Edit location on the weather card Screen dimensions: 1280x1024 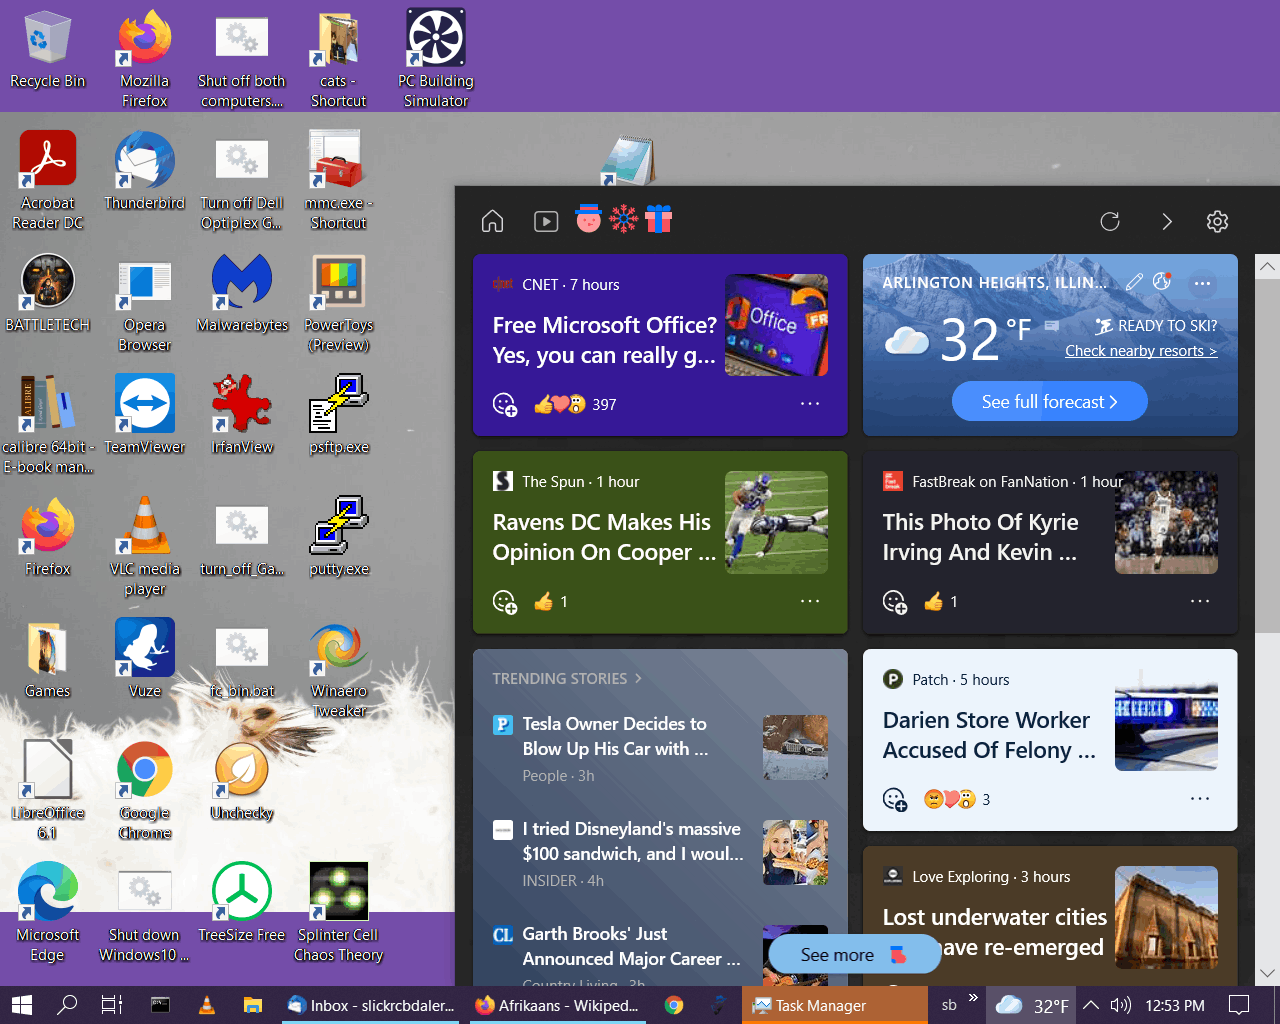pos(1133,282)
